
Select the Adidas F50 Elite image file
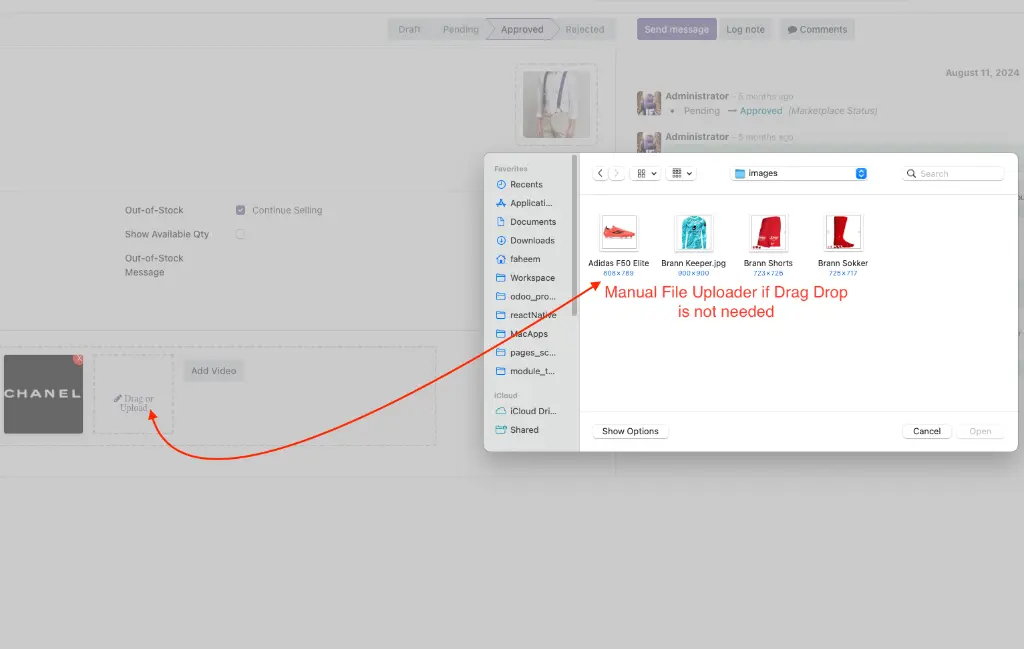[618, 233]
